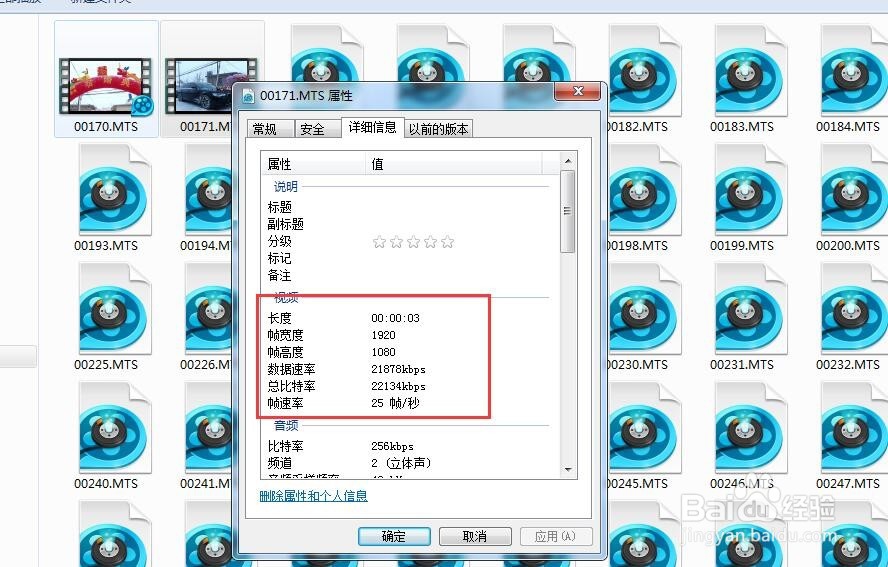Click the 频道 value 2 (立体声)

click(401, 463)
